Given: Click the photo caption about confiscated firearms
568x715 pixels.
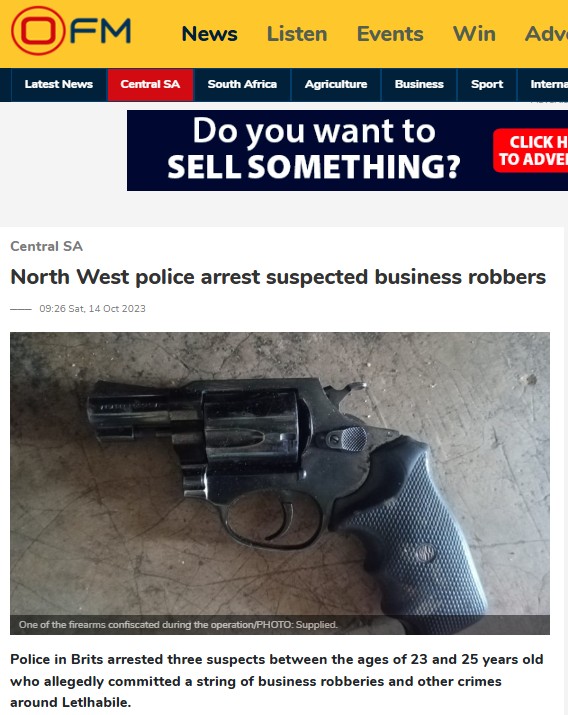Looking at the screenshot, I should click(178, 625).
